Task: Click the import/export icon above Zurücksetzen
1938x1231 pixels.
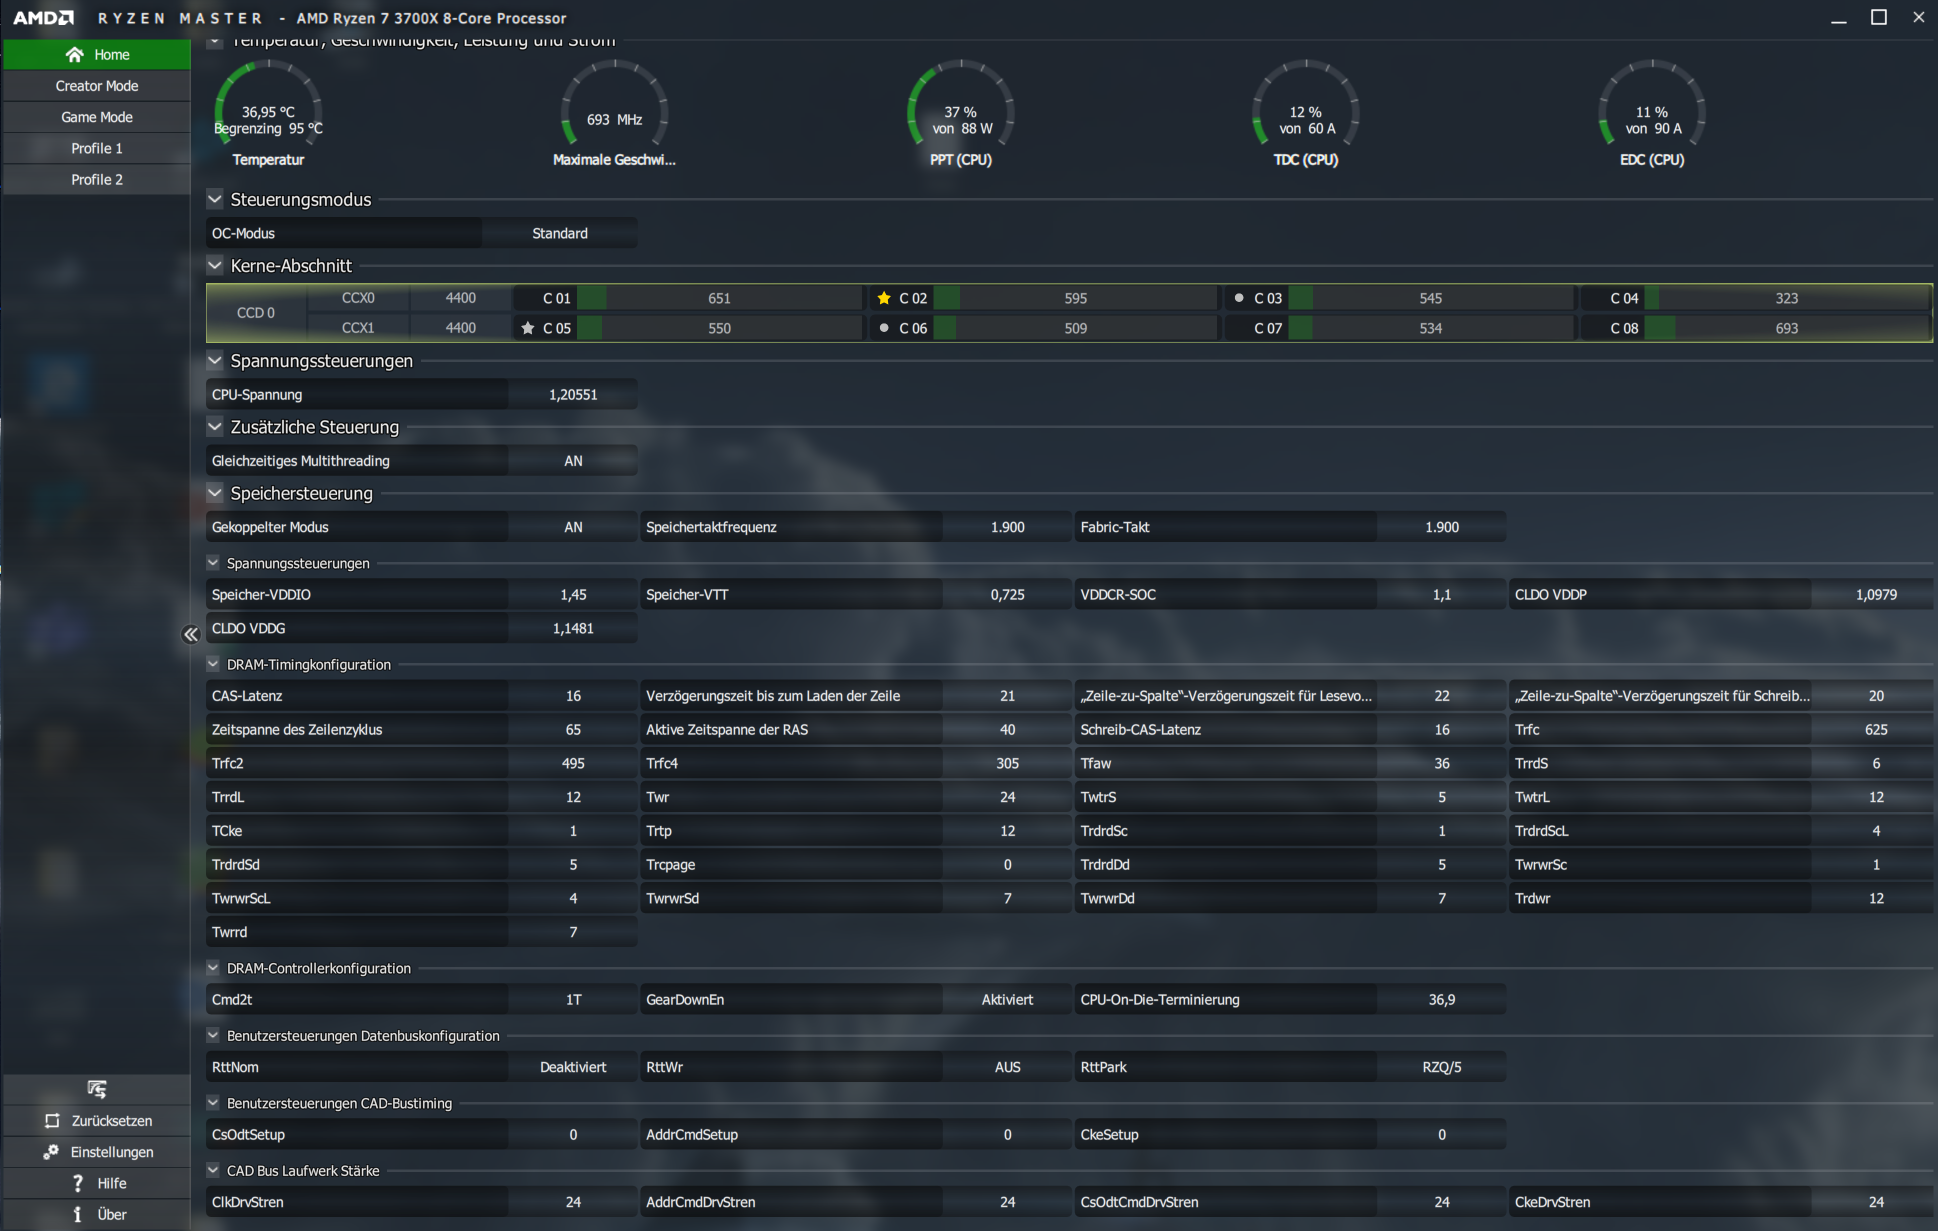Action: [97, 1089]
